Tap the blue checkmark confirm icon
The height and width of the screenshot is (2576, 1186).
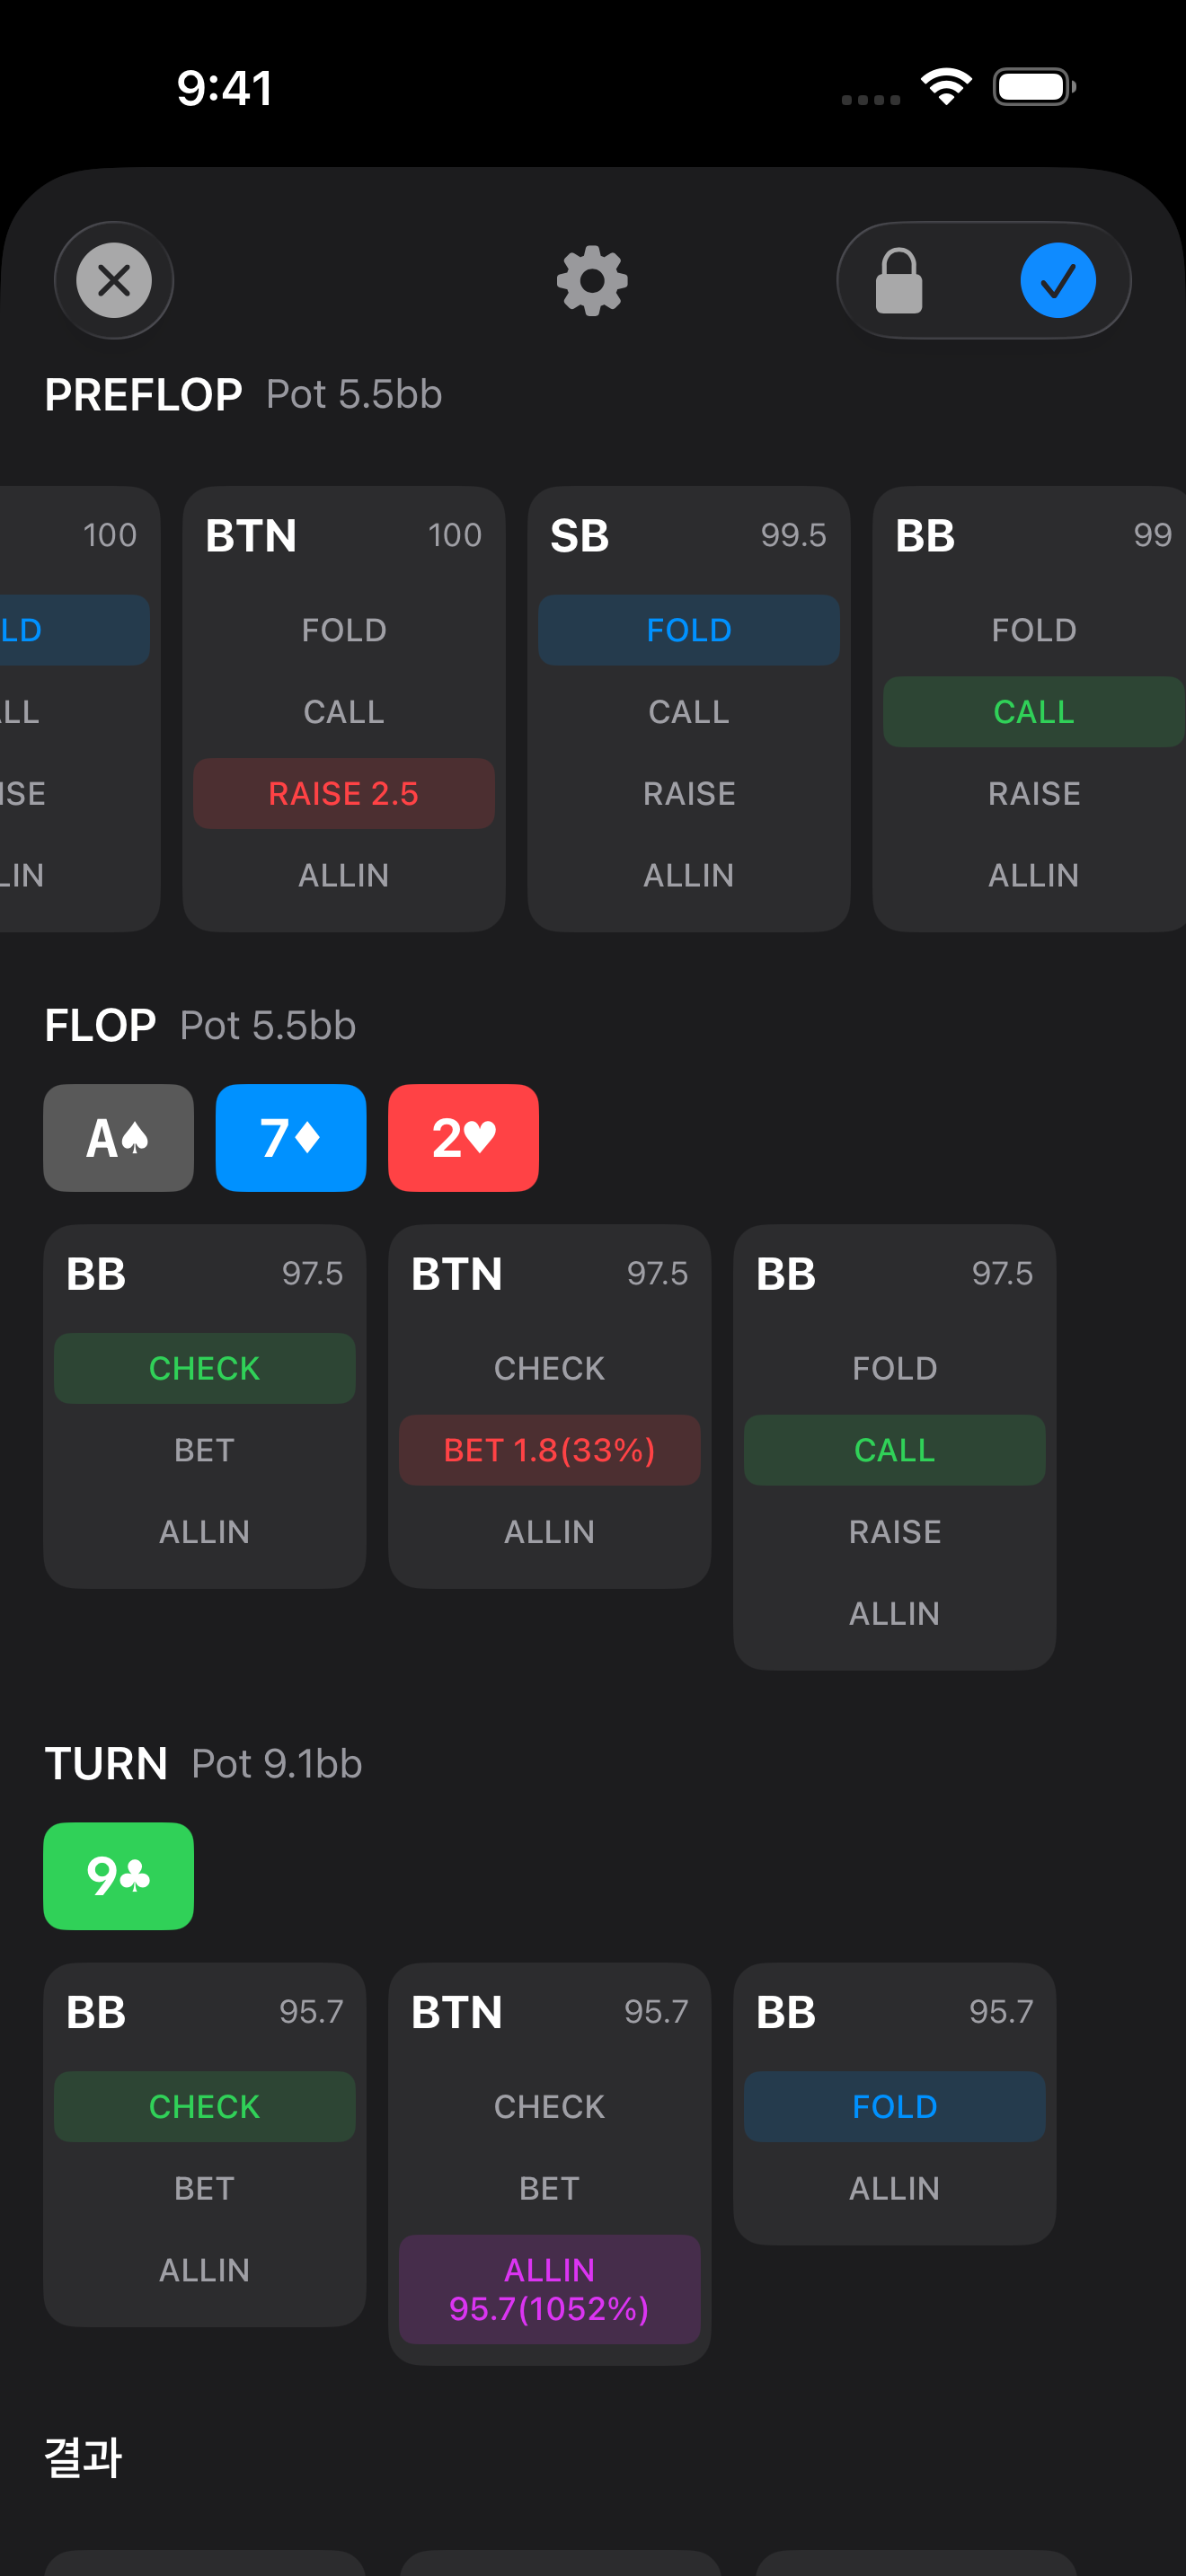tap(1057, 281)
